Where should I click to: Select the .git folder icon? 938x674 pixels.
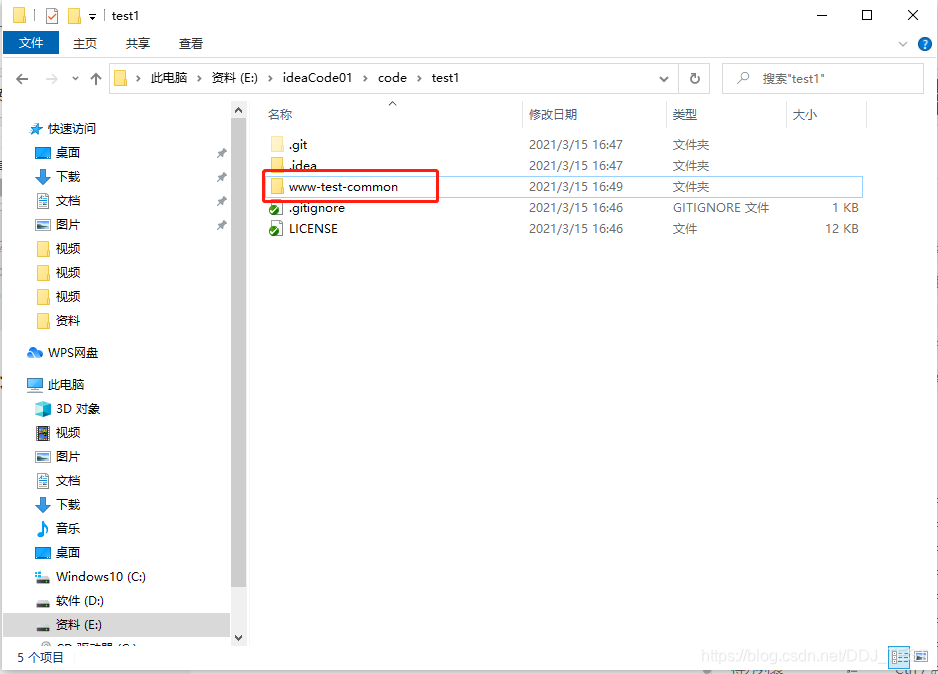276,144
